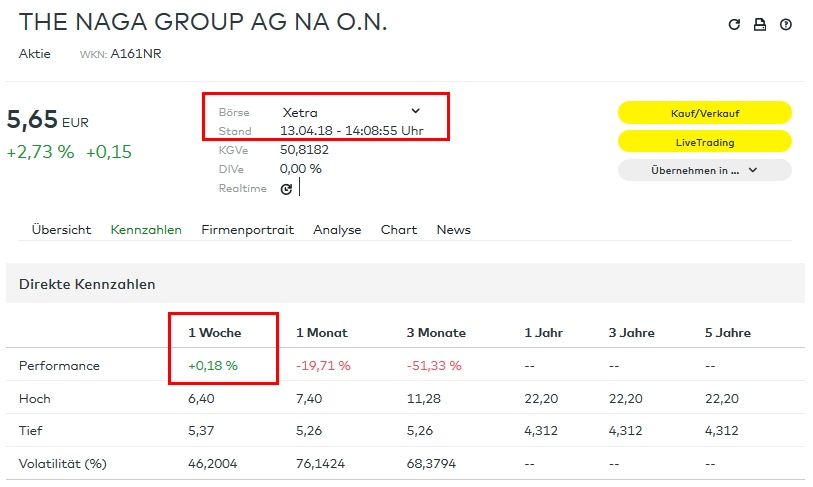Open the Firmenportrait tab
Screen dimensions: 813x487
(x=247, y=230)
